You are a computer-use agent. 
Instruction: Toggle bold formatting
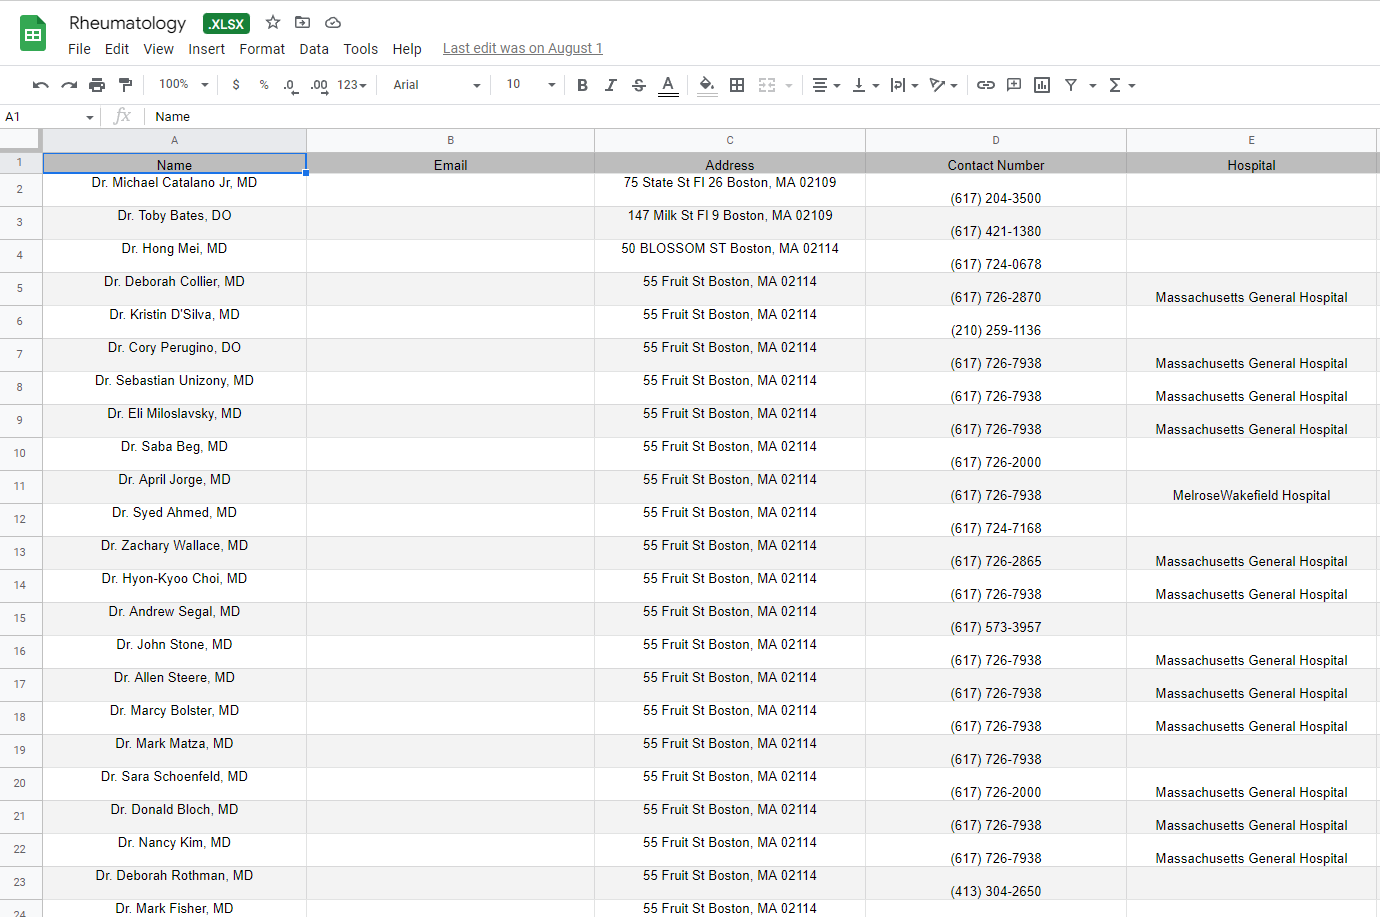click(582, 85)
